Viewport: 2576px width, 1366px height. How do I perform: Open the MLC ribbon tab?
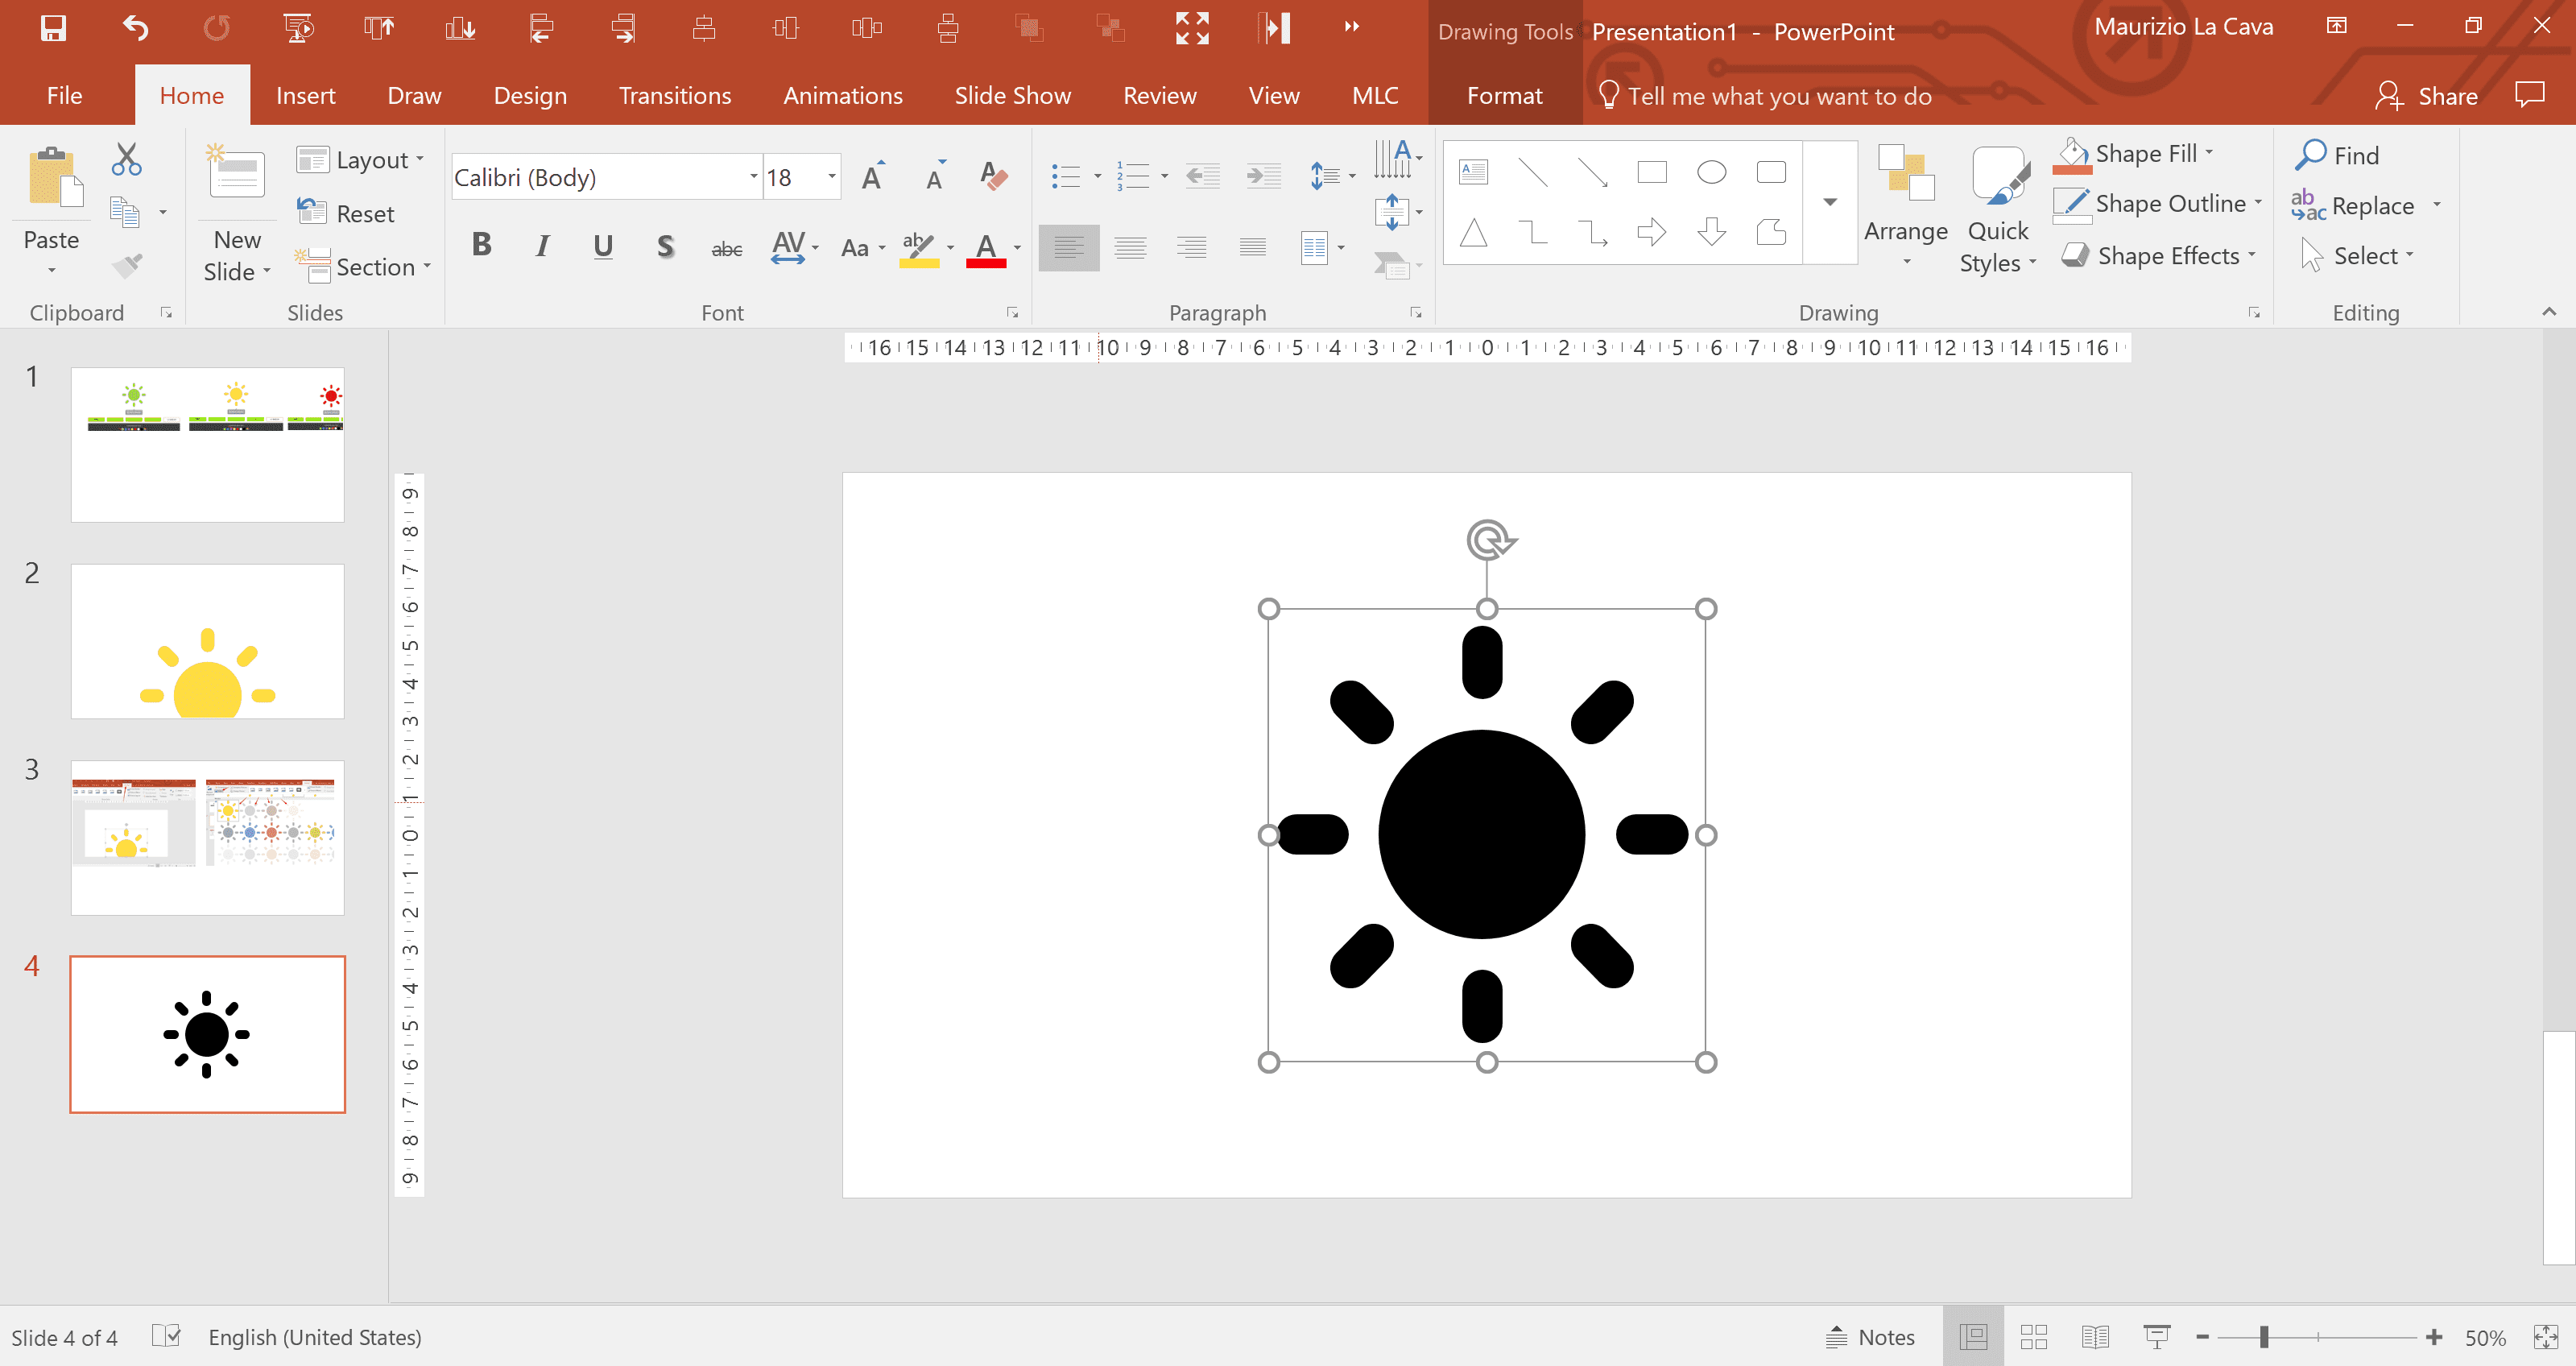tap(1374, 95)
